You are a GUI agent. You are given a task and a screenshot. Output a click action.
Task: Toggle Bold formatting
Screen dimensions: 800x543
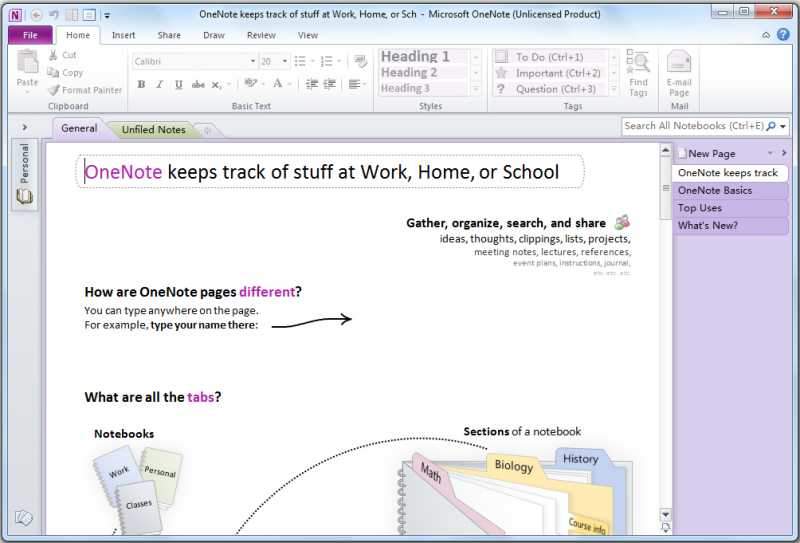[141, 84]
